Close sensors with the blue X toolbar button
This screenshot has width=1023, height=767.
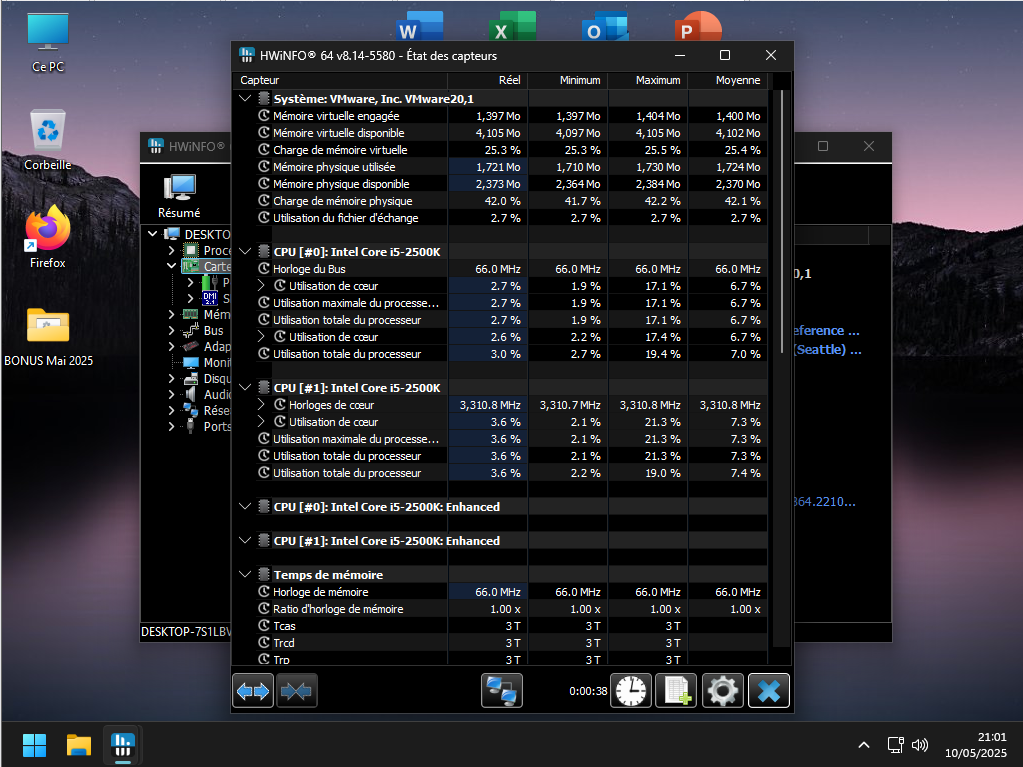click(769, 691)
